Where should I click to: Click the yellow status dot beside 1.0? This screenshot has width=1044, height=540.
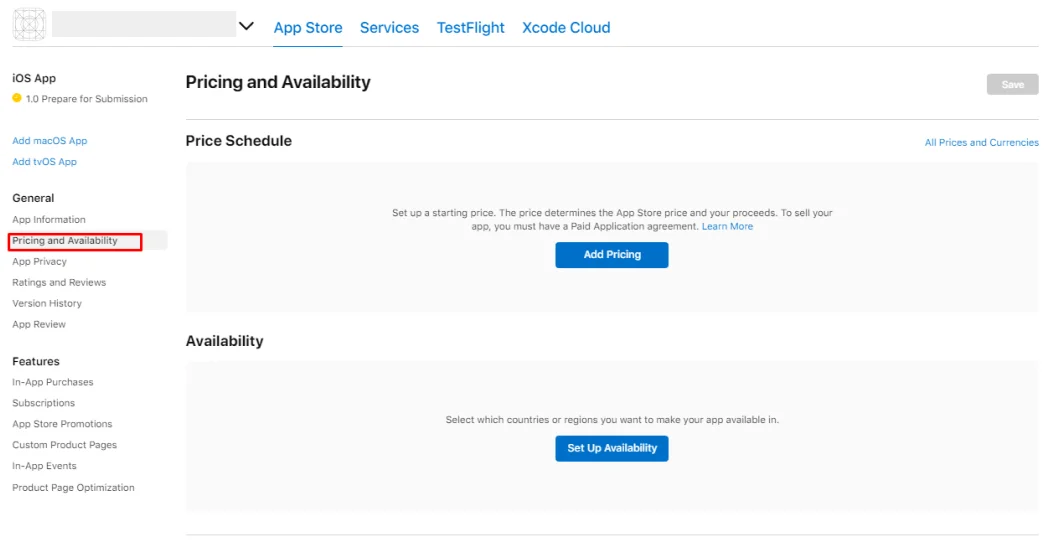click(17, 98)
